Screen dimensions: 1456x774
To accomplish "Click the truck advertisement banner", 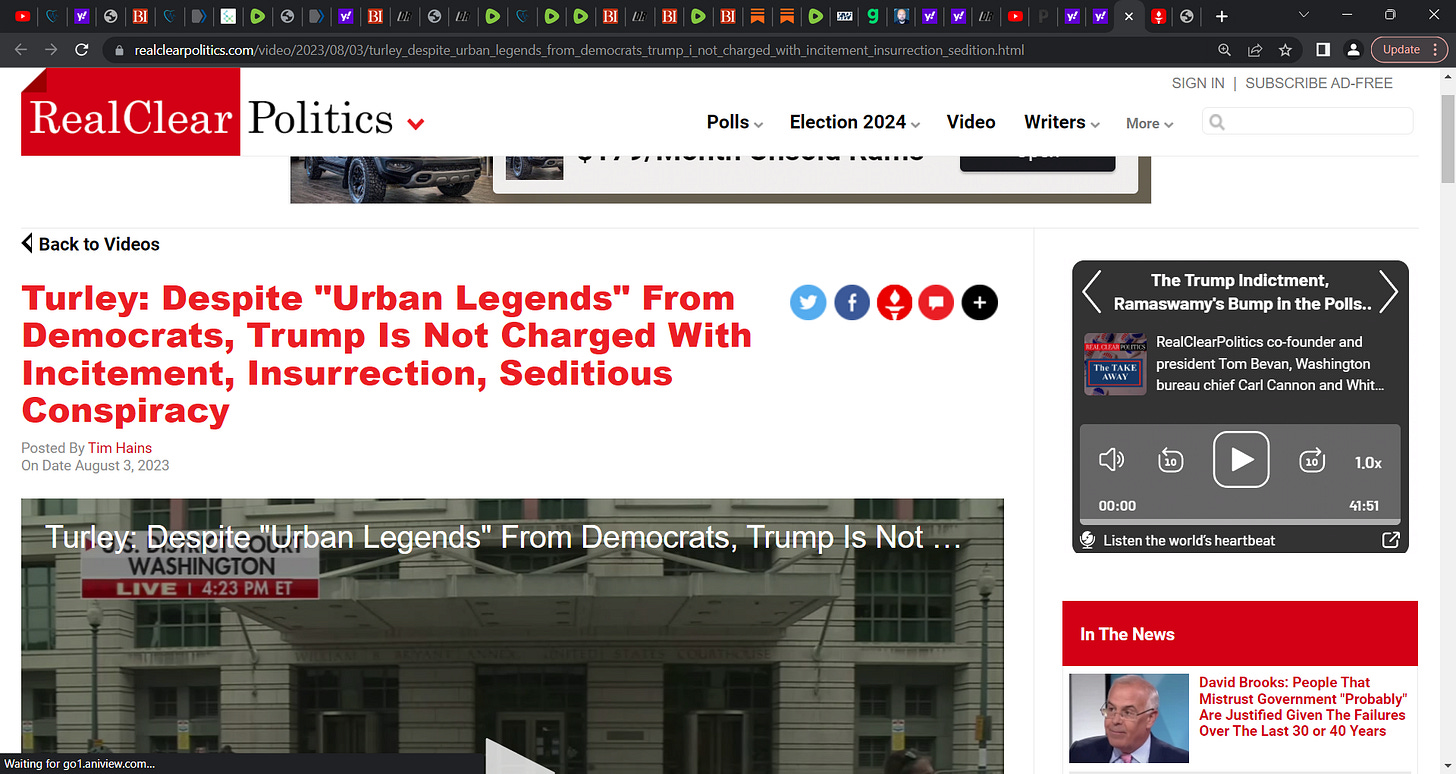I will (x=720, y=179).
